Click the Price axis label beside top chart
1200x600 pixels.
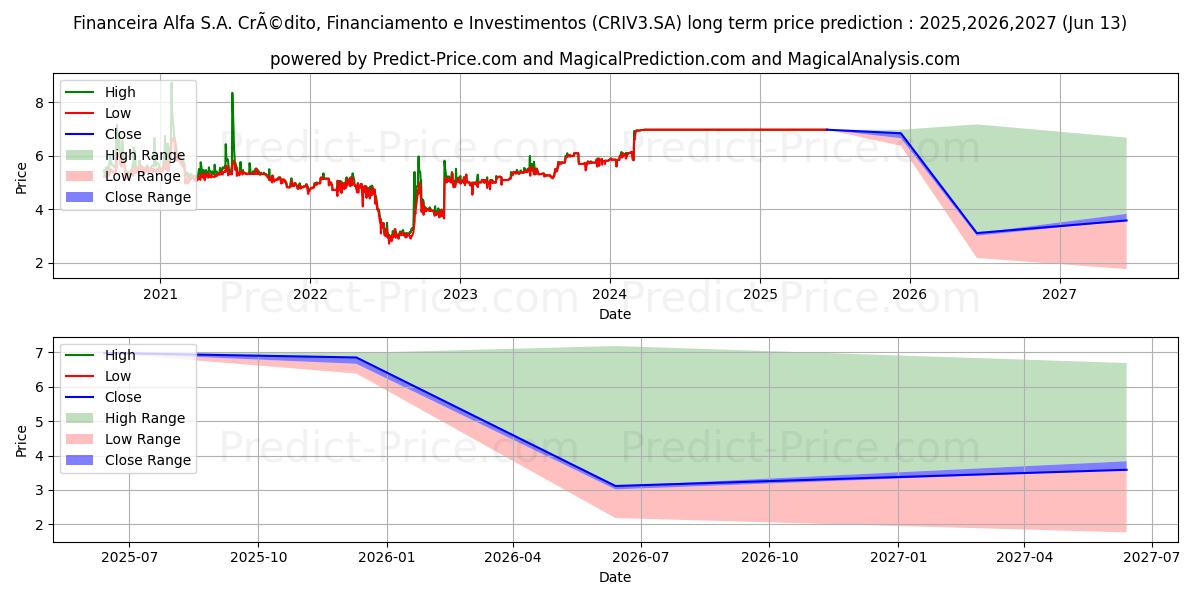coord(22,177)
